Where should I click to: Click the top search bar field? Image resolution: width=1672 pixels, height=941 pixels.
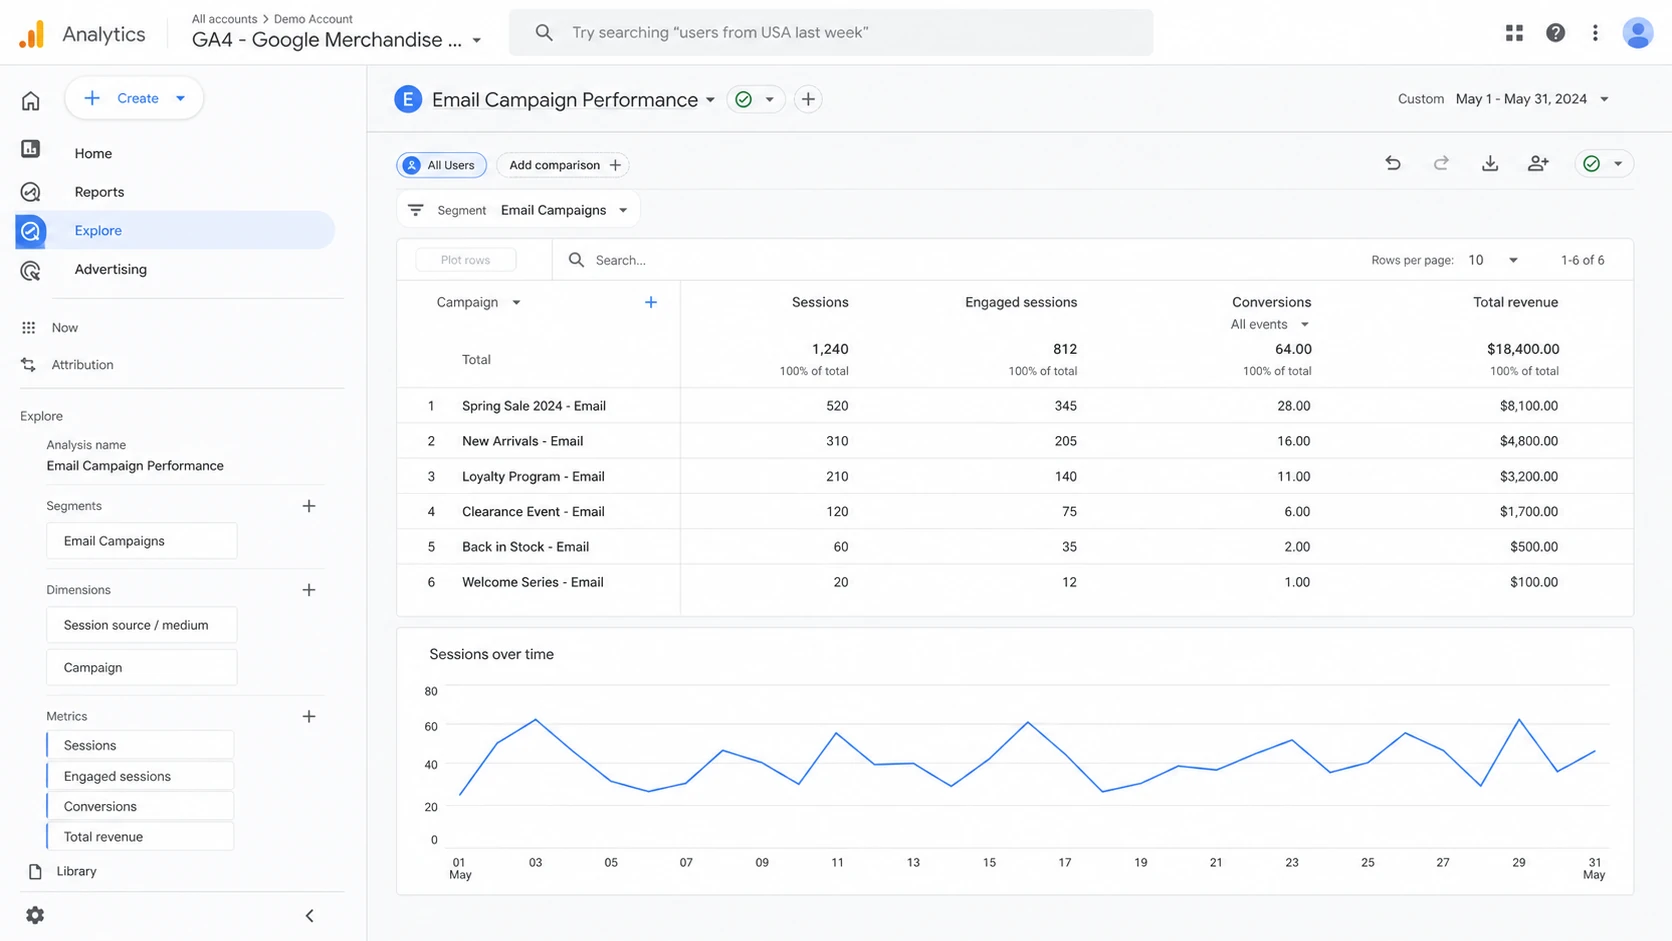point(830,33)
